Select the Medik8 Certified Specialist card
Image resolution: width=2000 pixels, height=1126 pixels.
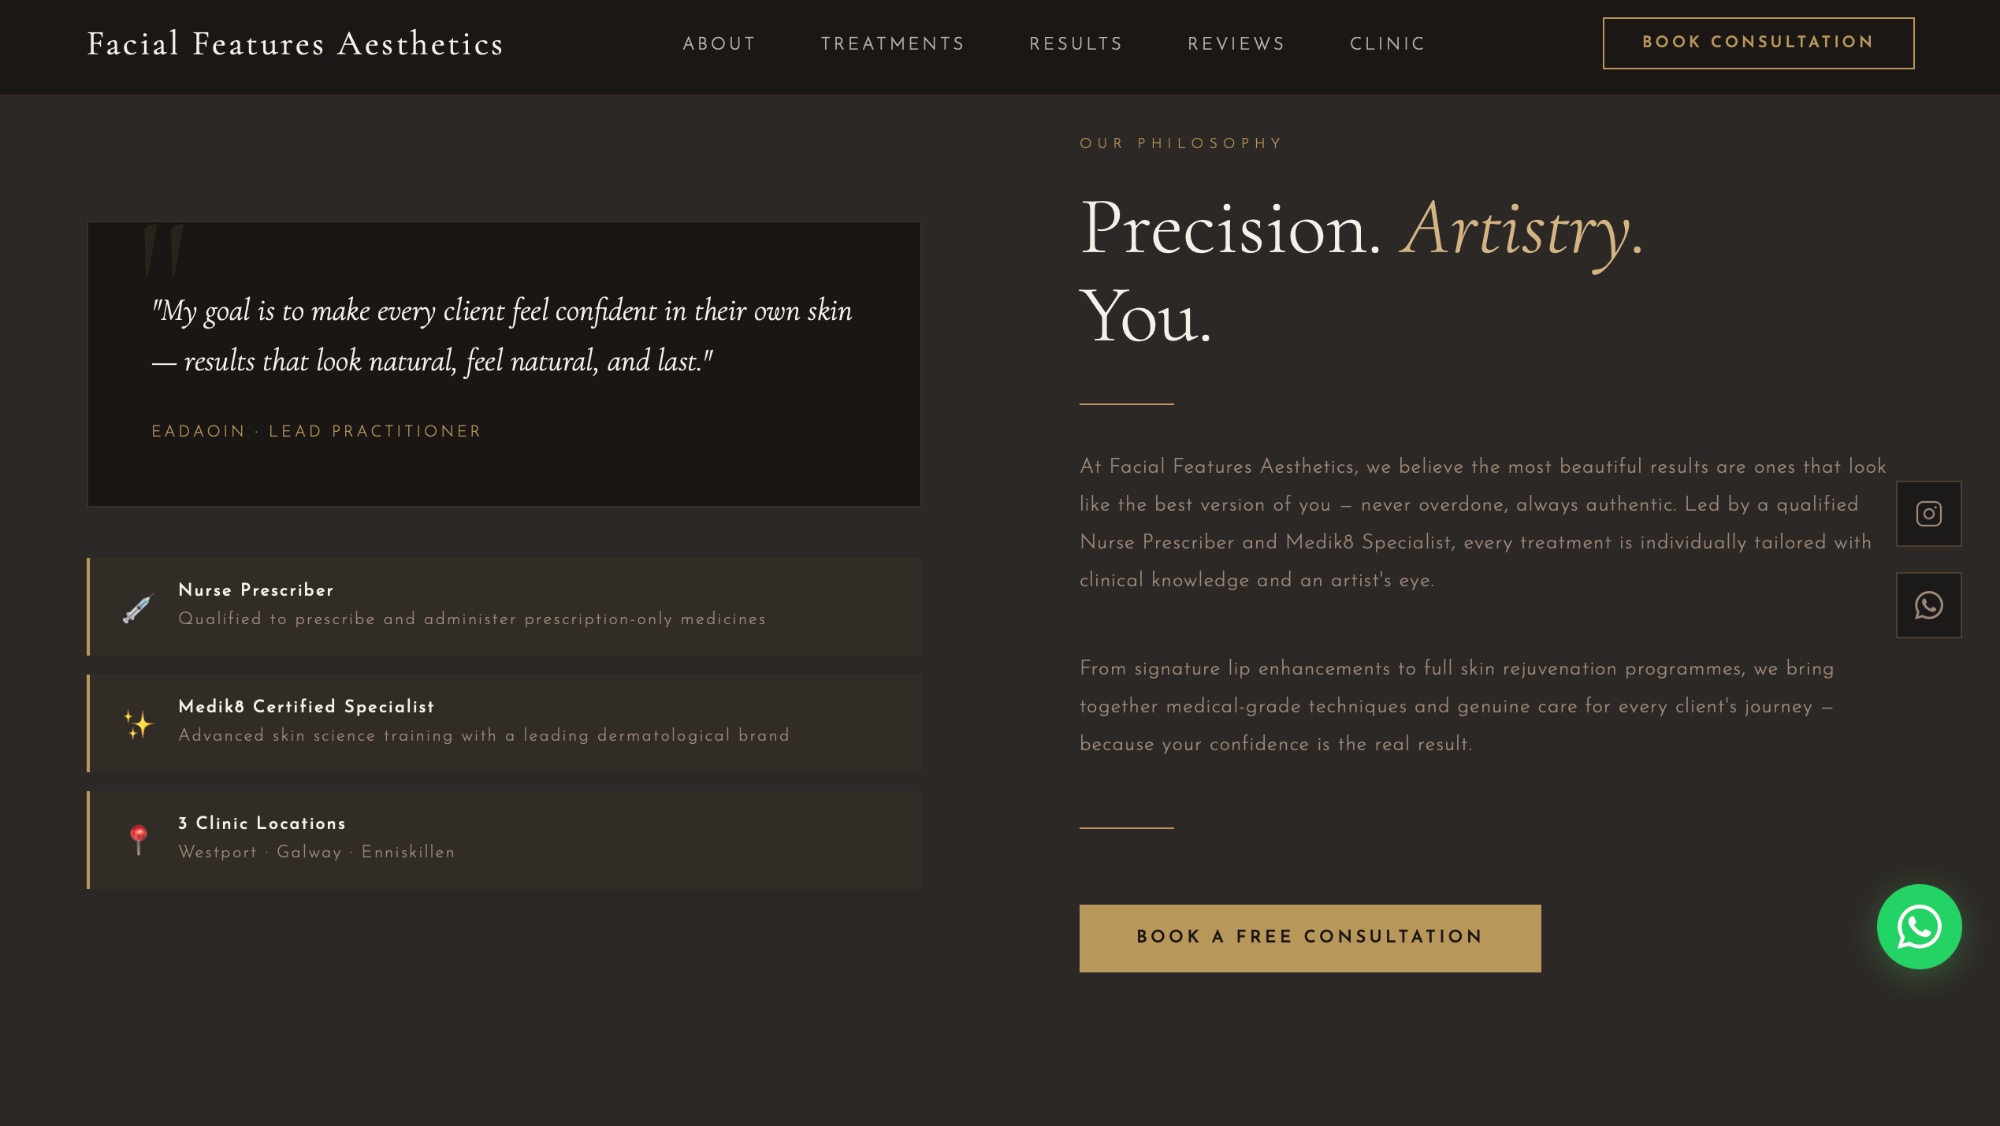point(505,722)
